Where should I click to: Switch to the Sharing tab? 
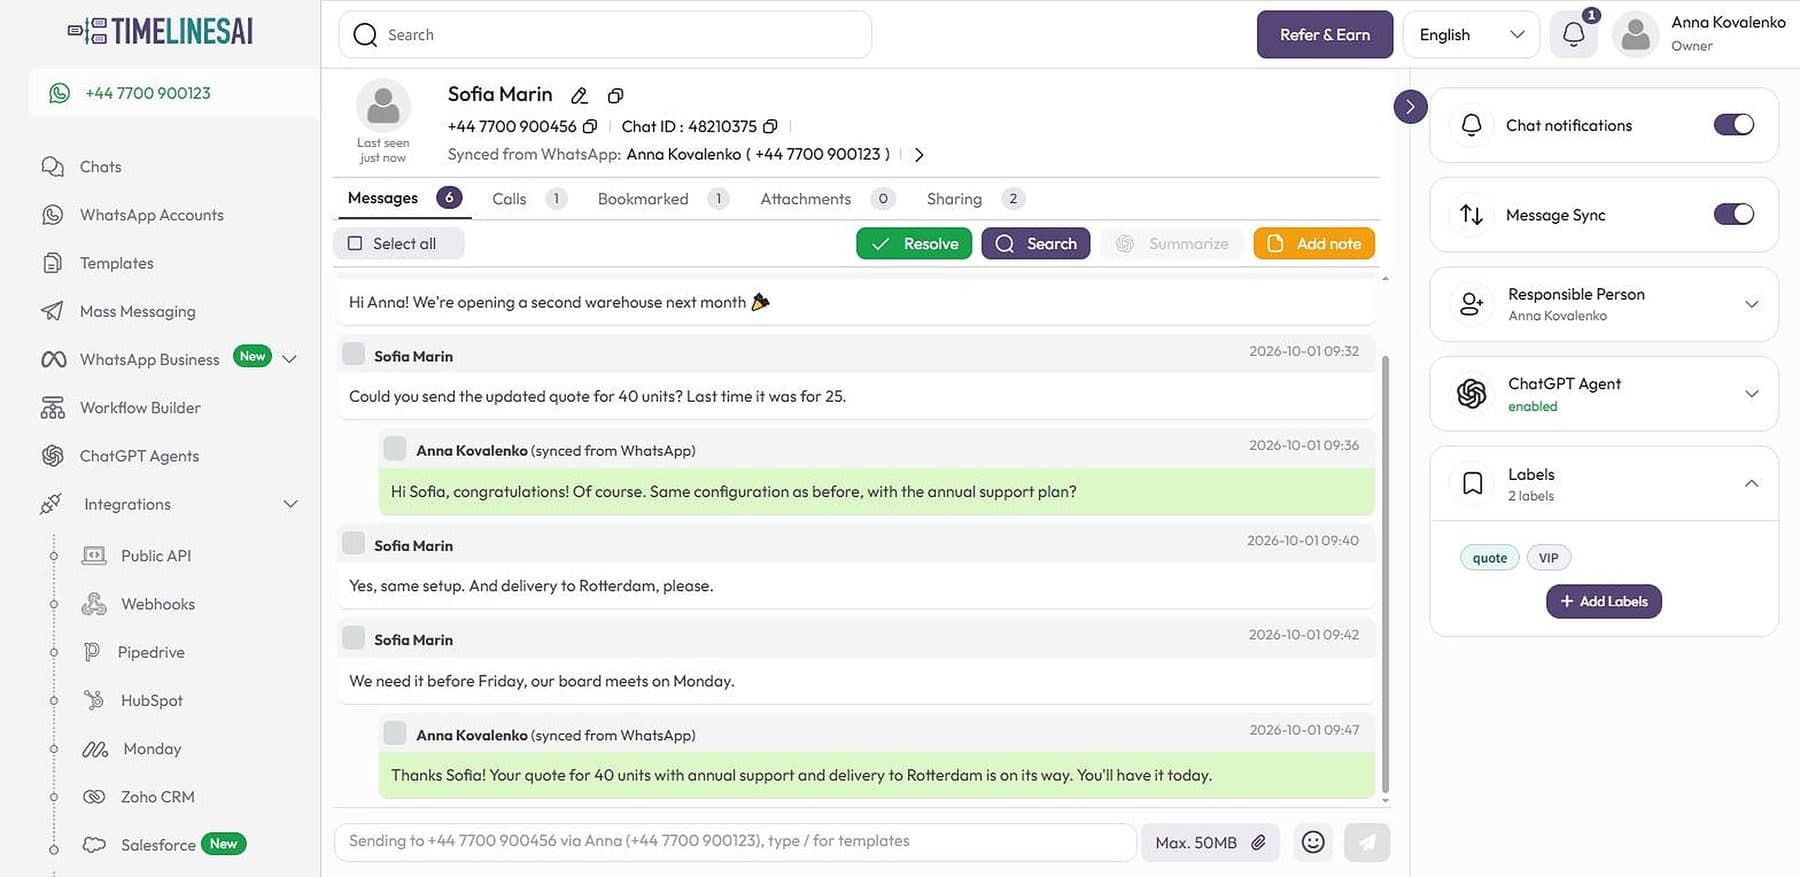(x=975, y=199)
